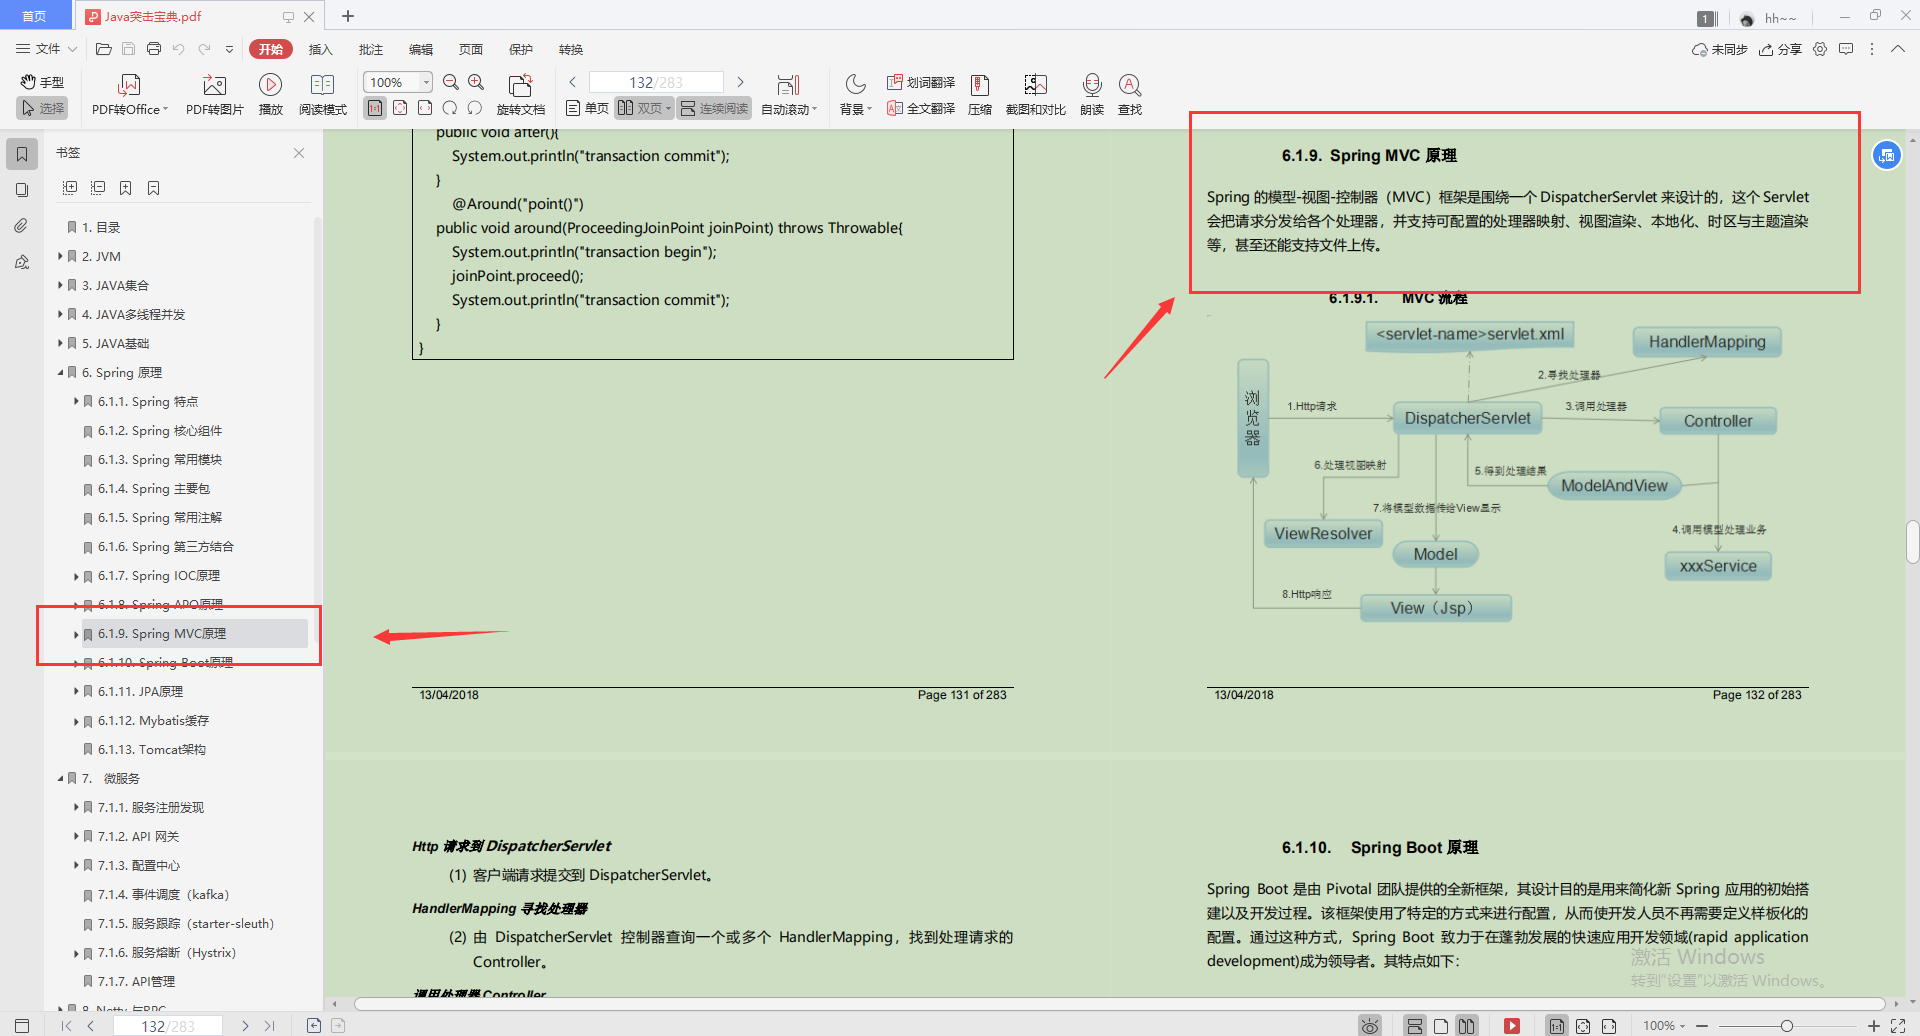Click the bookmark panel sidebar icon

pyautogui.click(x=22, y=154)
